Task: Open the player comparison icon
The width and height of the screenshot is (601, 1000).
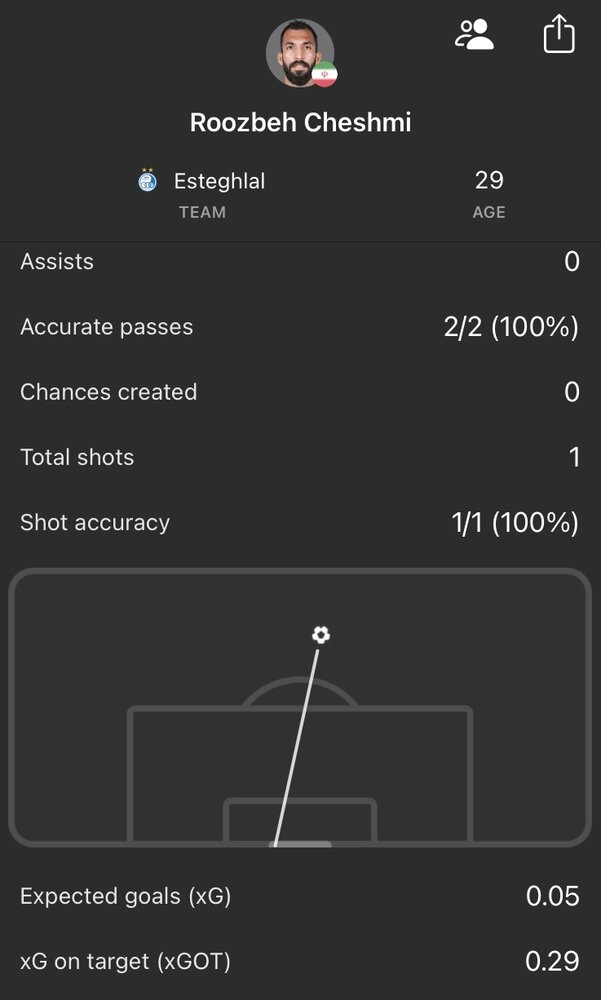Action: [474, 34]
